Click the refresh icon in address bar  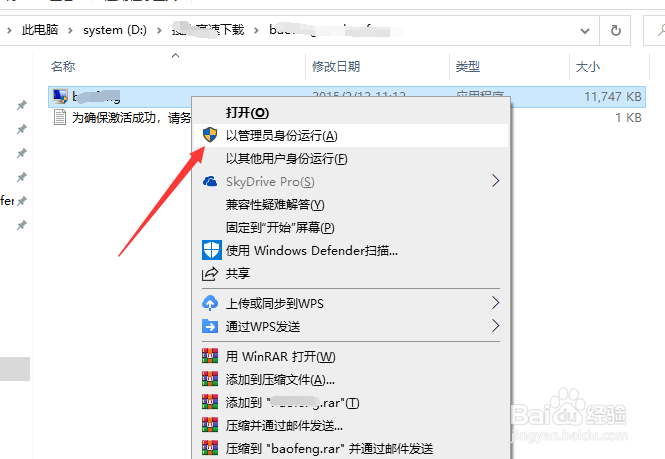point(615,31)
